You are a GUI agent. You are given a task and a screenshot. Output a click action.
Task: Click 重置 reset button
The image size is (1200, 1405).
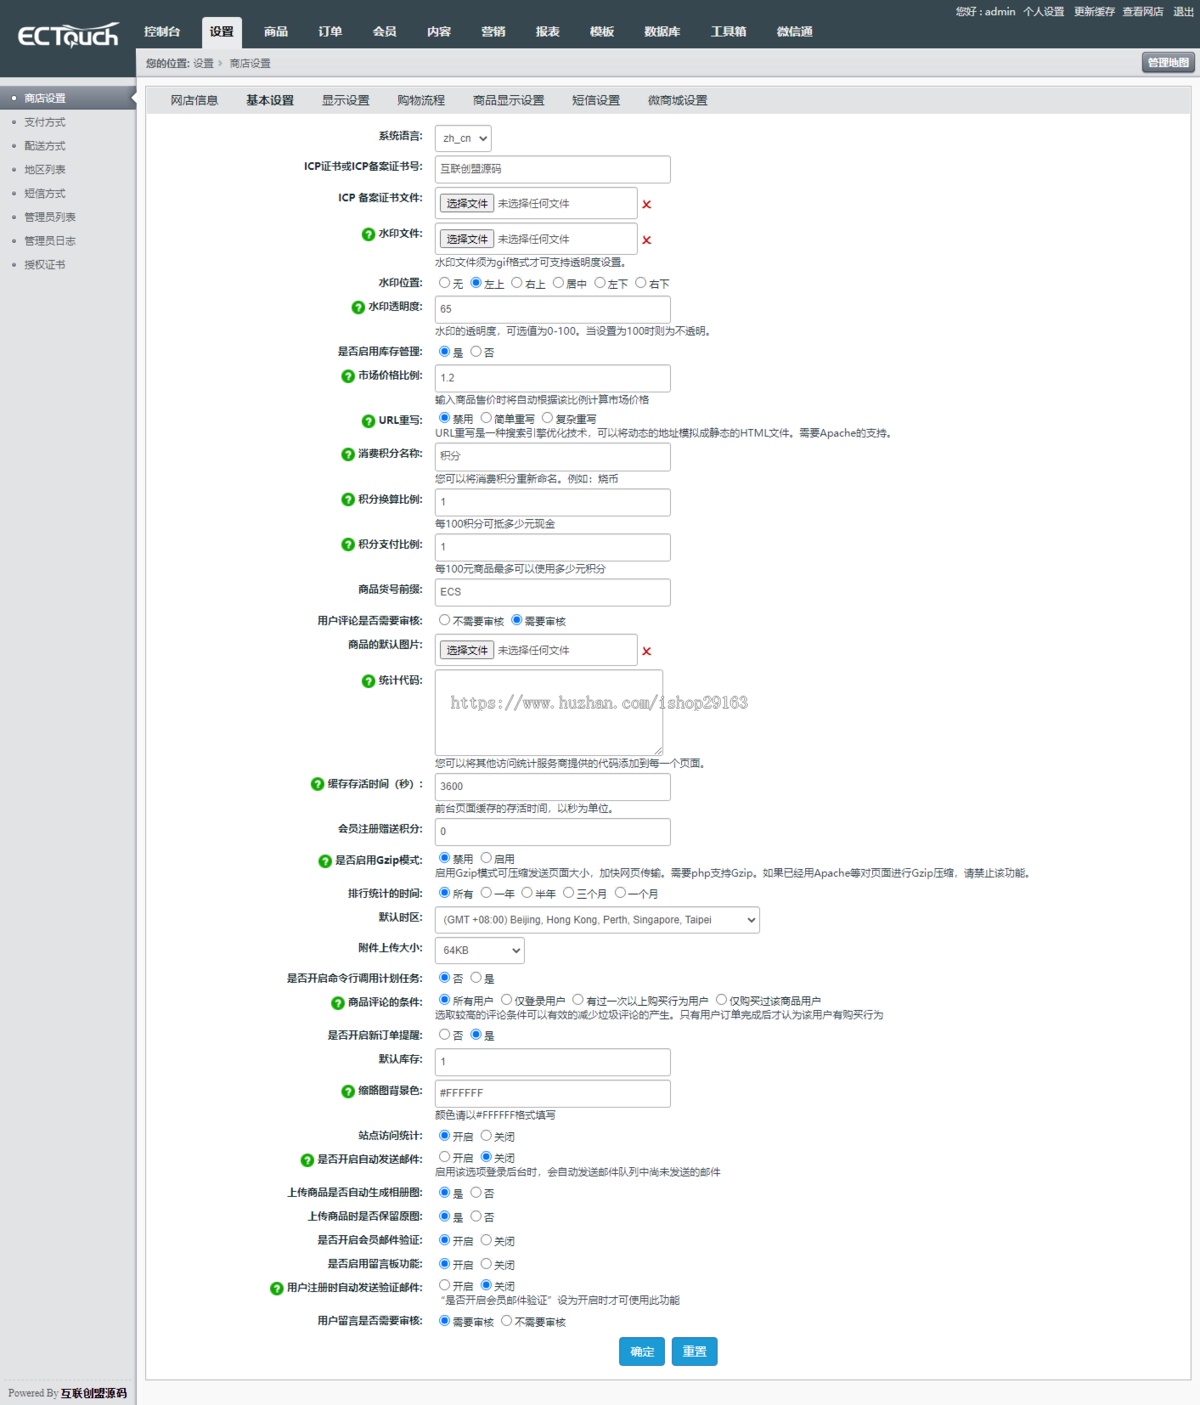pos(694,1352)
